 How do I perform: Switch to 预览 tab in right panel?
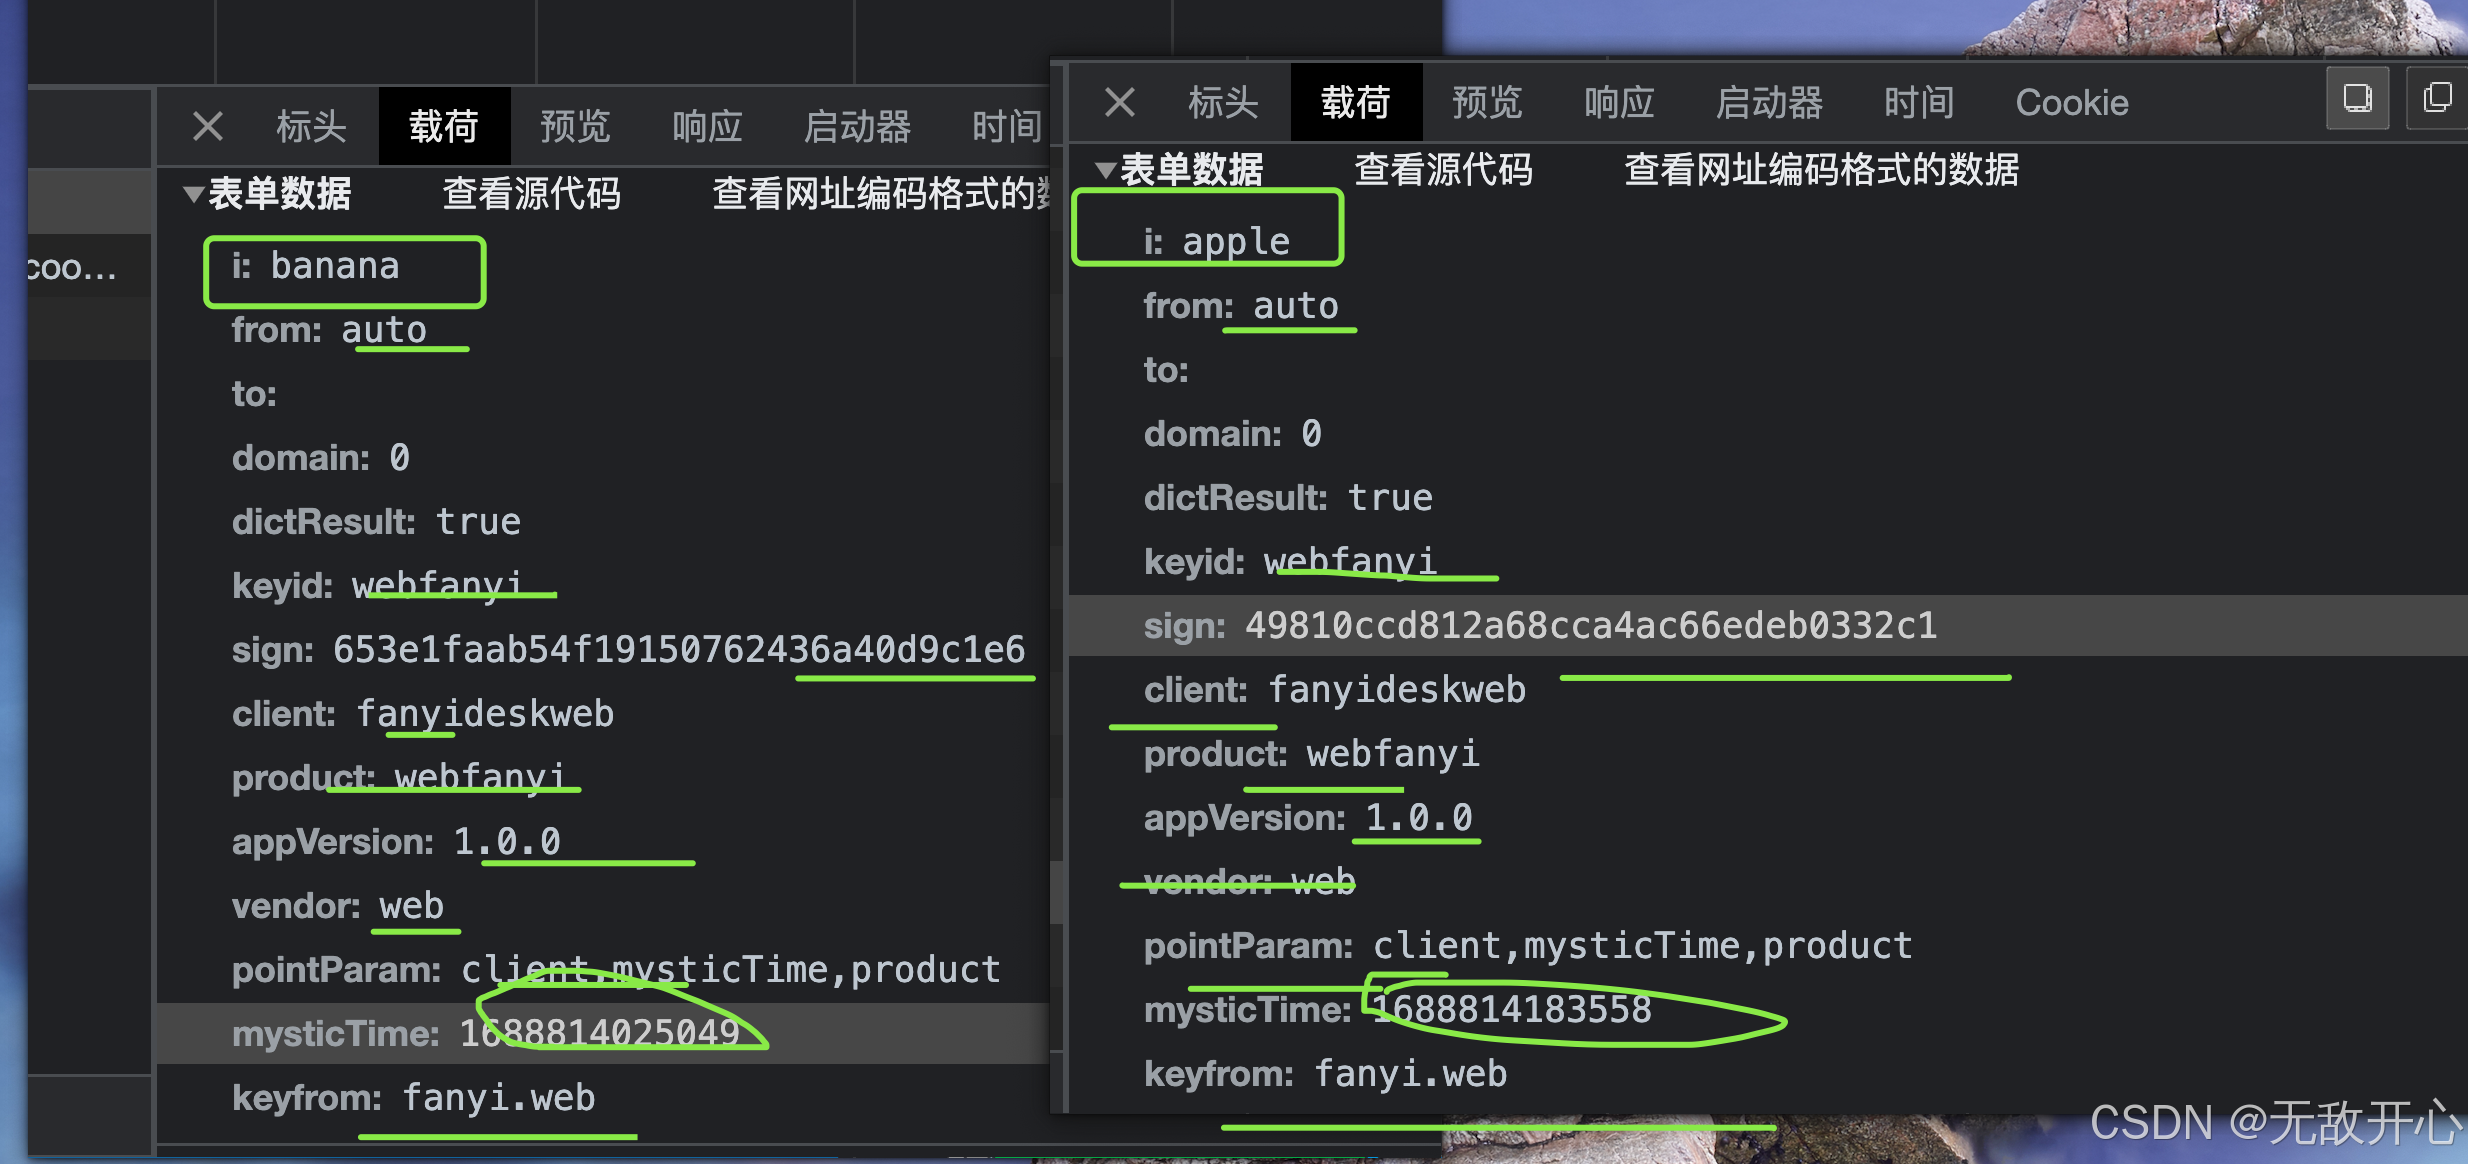pos(1487,102)
